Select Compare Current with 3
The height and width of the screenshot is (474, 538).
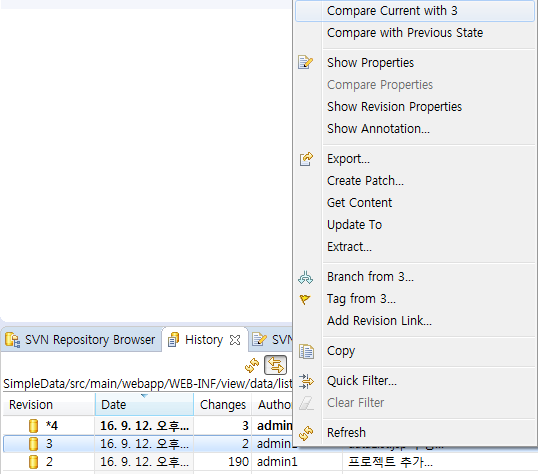click(415, 11)
